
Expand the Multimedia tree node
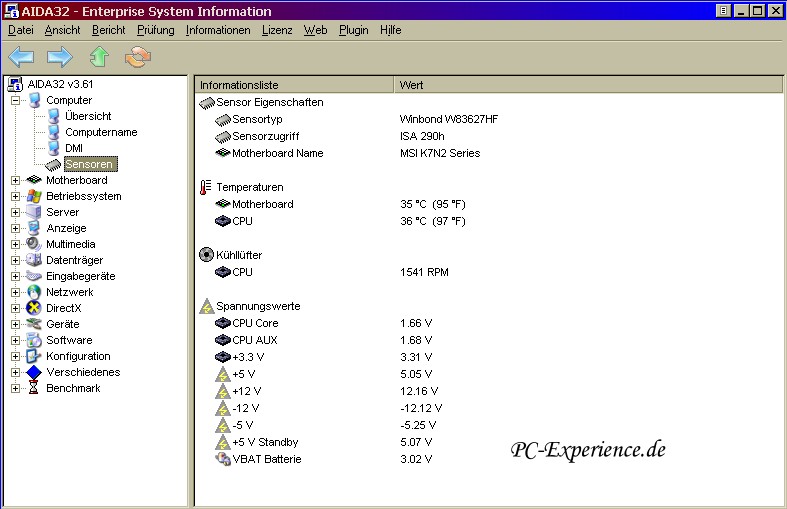tap(16, 244)
